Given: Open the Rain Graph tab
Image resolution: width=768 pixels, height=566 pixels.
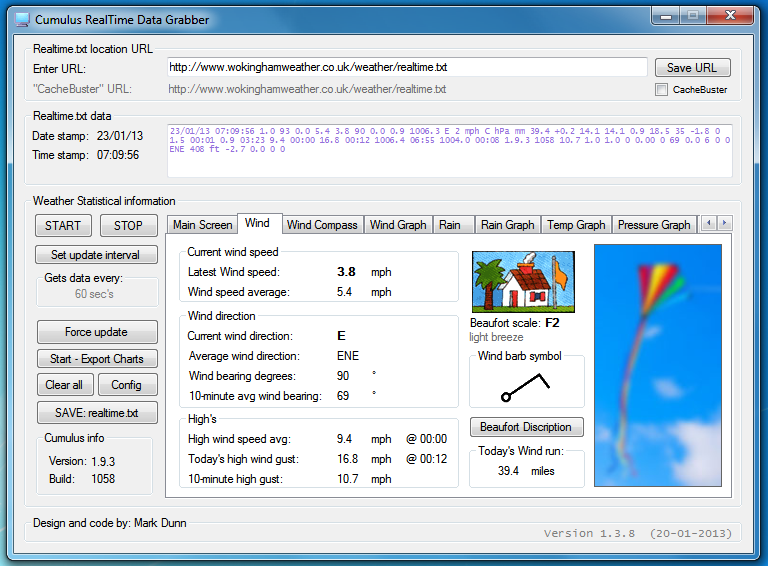Looking at the screenshot, I should pos(507,225).
